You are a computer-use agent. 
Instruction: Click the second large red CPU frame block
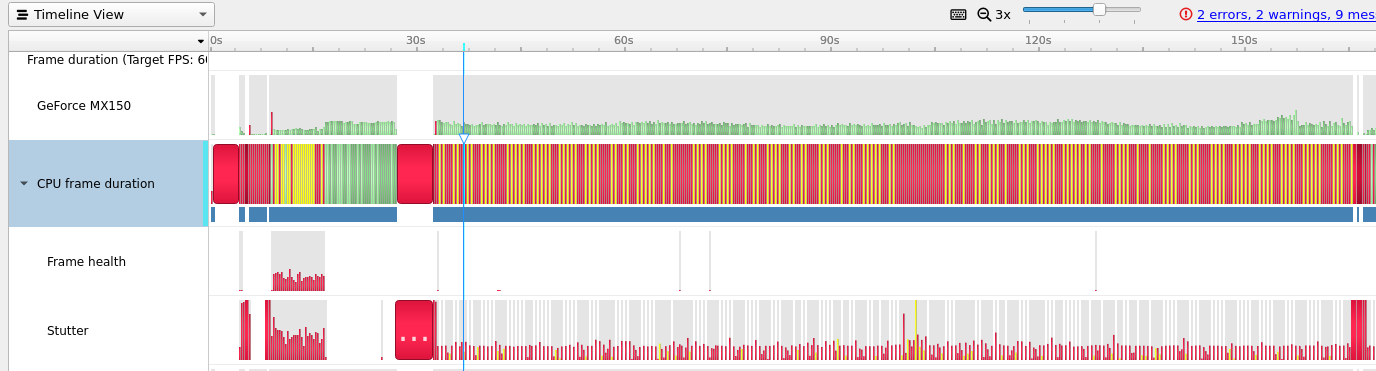[x=415, y=174]
